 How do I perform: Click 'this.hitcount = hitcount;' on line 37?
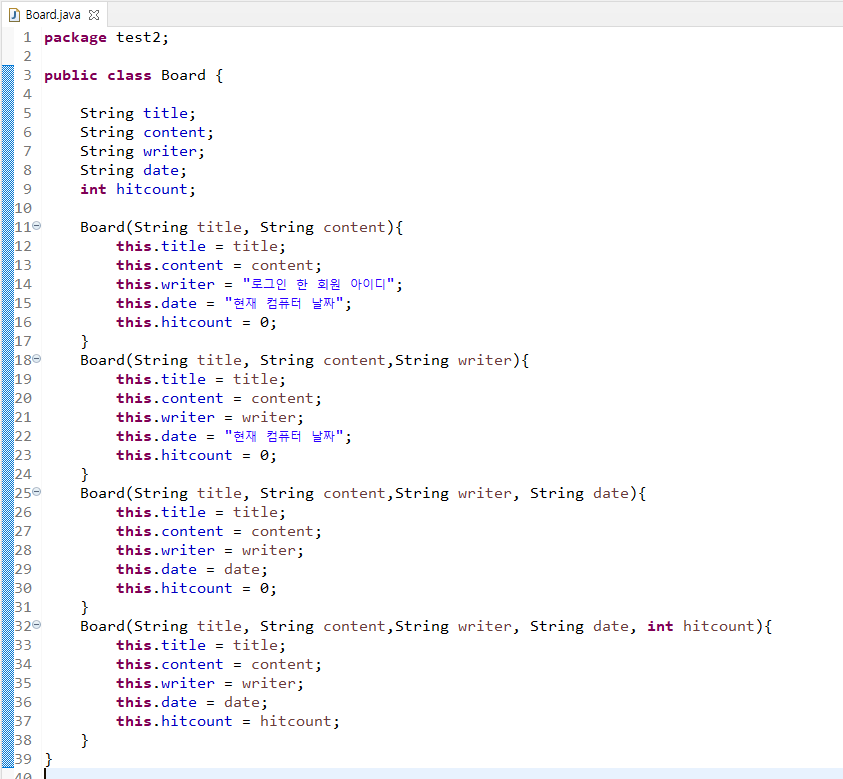pyautogui.click(x=228, y=721)
